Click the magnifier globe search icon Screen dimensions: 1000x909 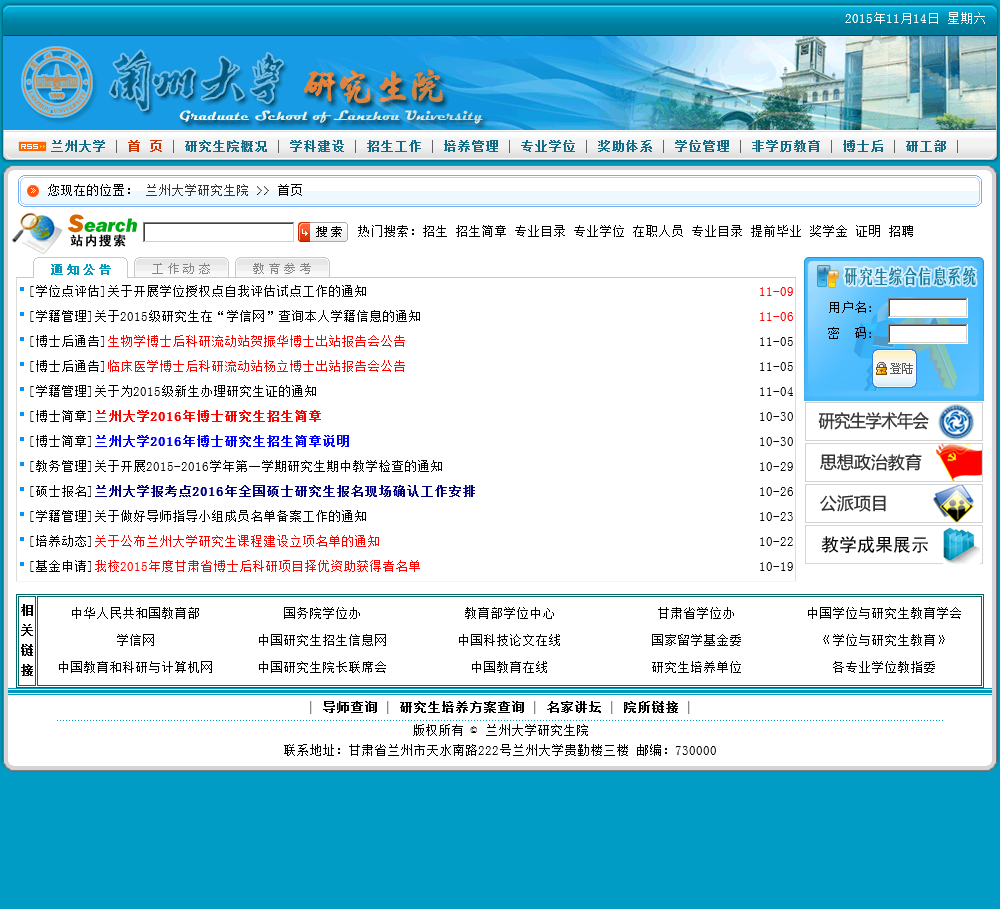click(36, 231)
